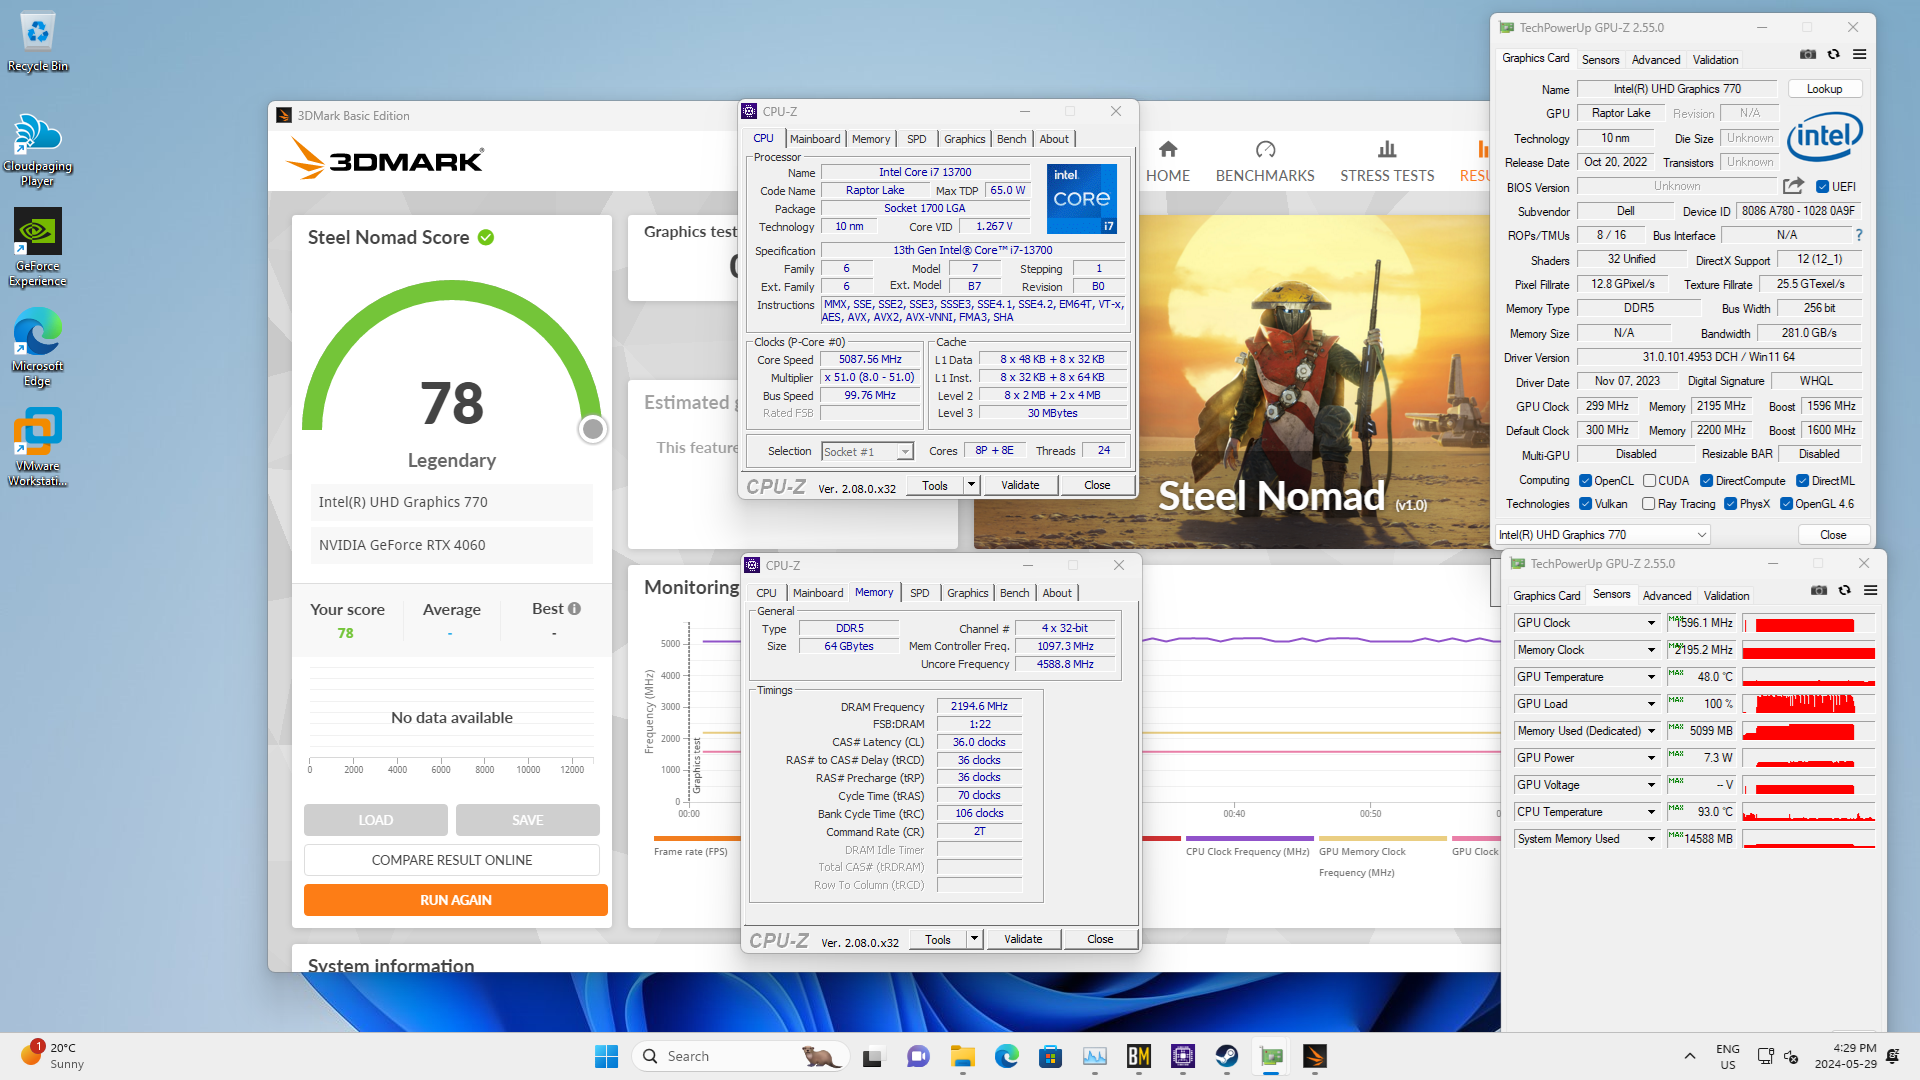Toggle the UEFI checkbox in GPU-Z

1822,187
